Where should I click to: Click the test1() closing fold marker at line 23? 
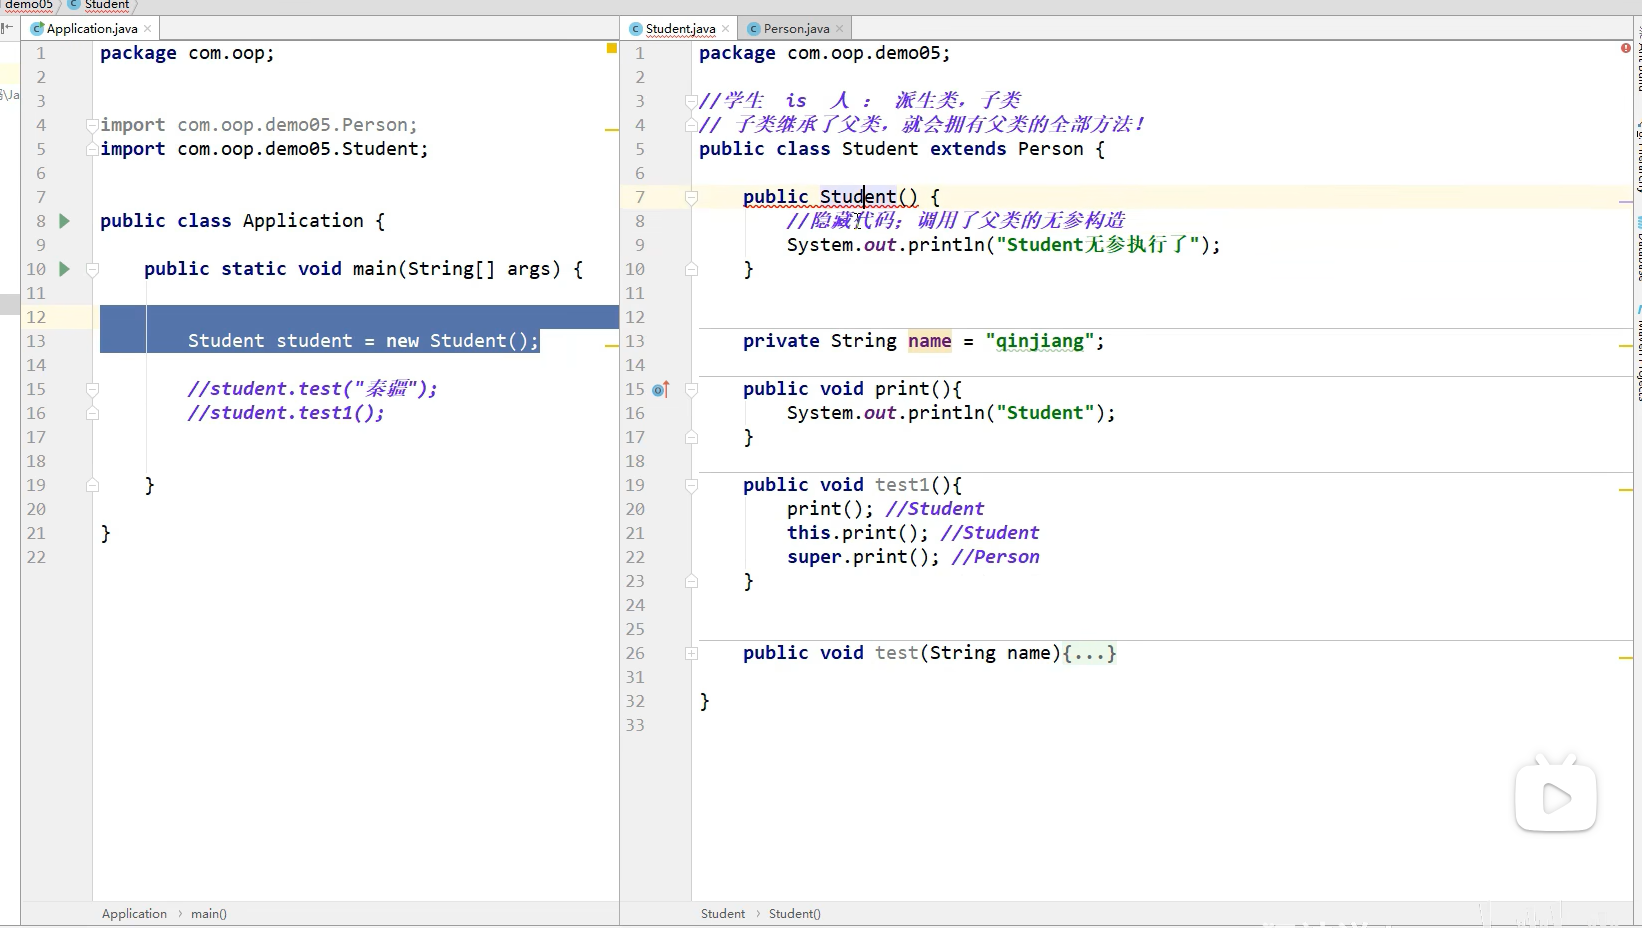click(691, 581)
